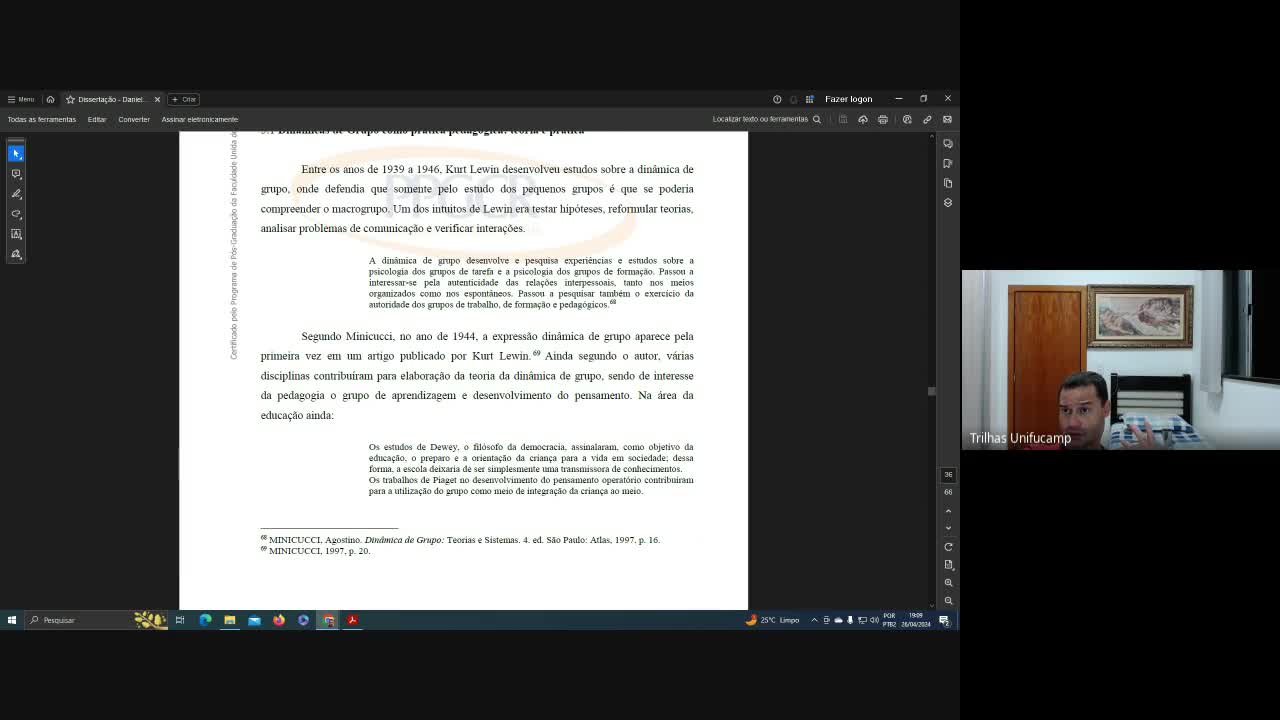
Task: Click the volume icon in system tray
Action: click(x=874, y=620)
